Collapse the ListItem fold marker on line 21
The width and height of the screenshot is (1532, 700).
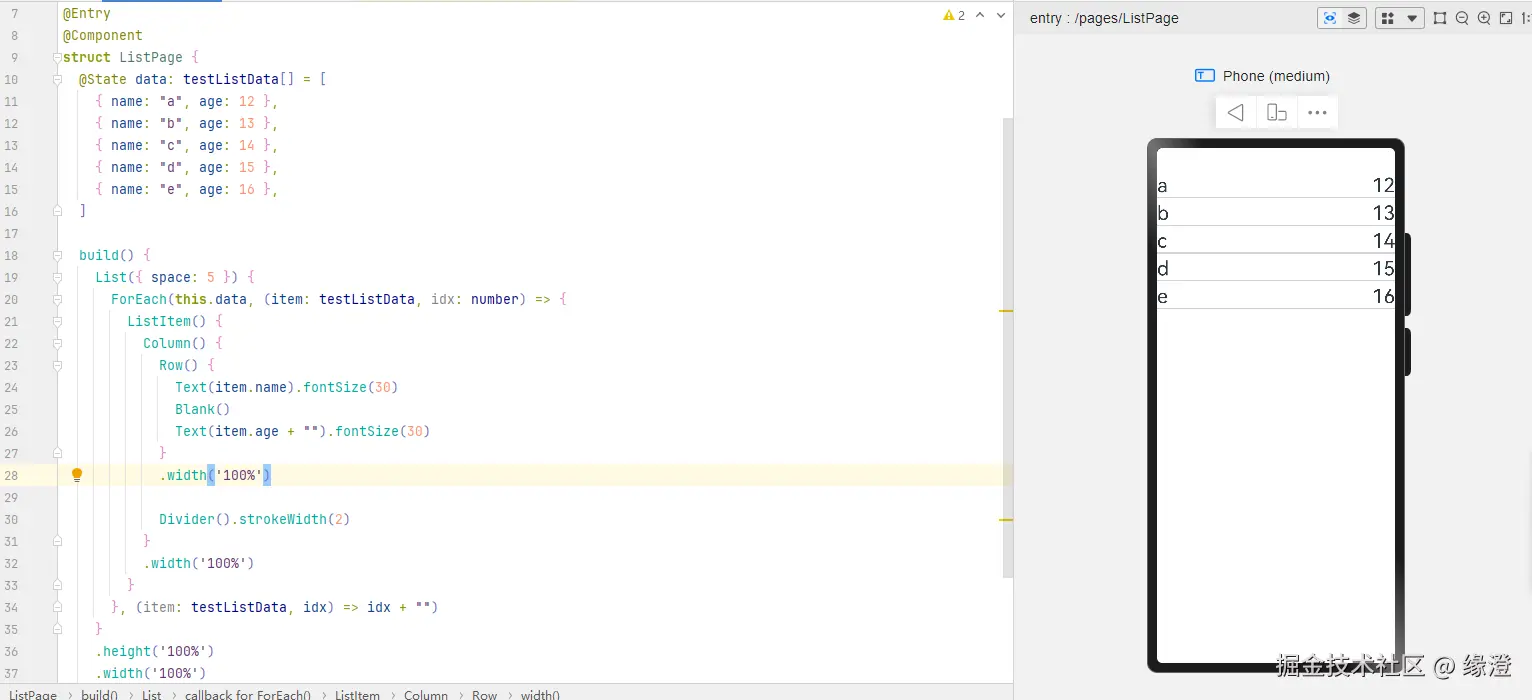[57, 321]
